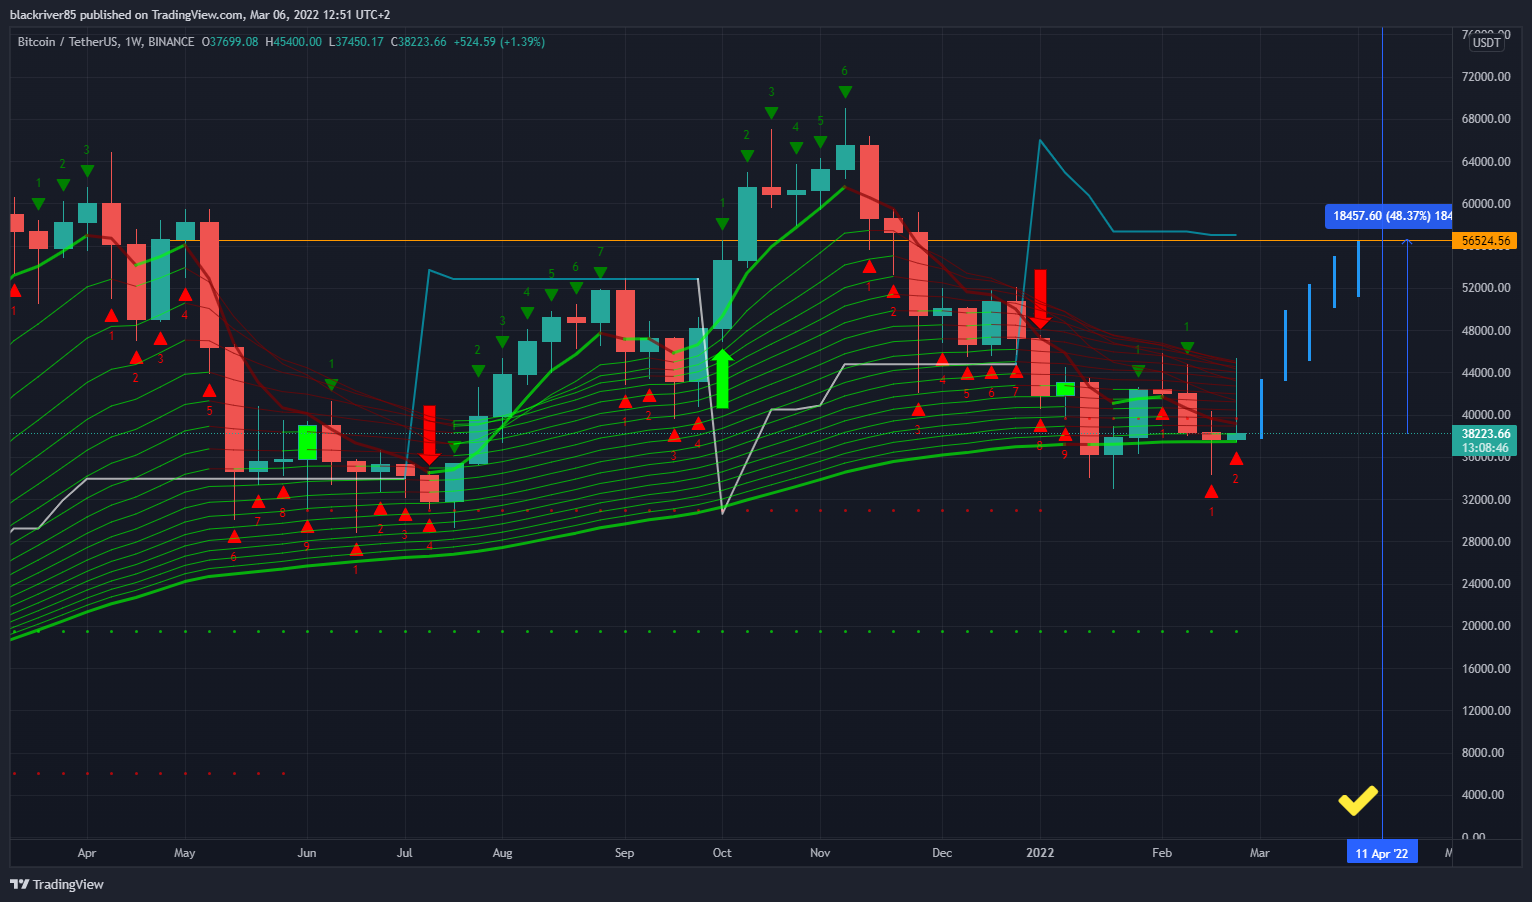The height and width of the screenshot is (902, 1532).
Task: Click the 12000.00 price axis value
Action: 1486,711
